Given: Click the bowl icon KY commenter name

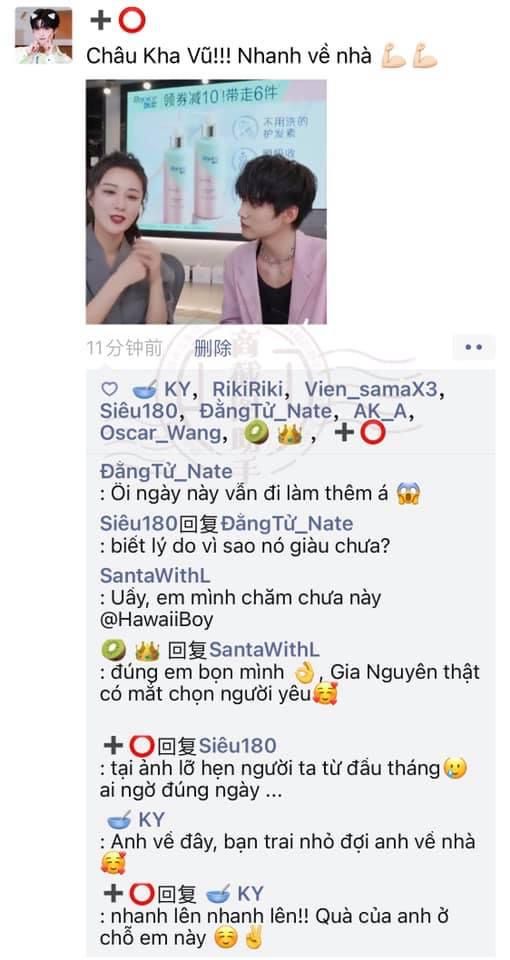Looking at the screenshot, I should 136,820.
